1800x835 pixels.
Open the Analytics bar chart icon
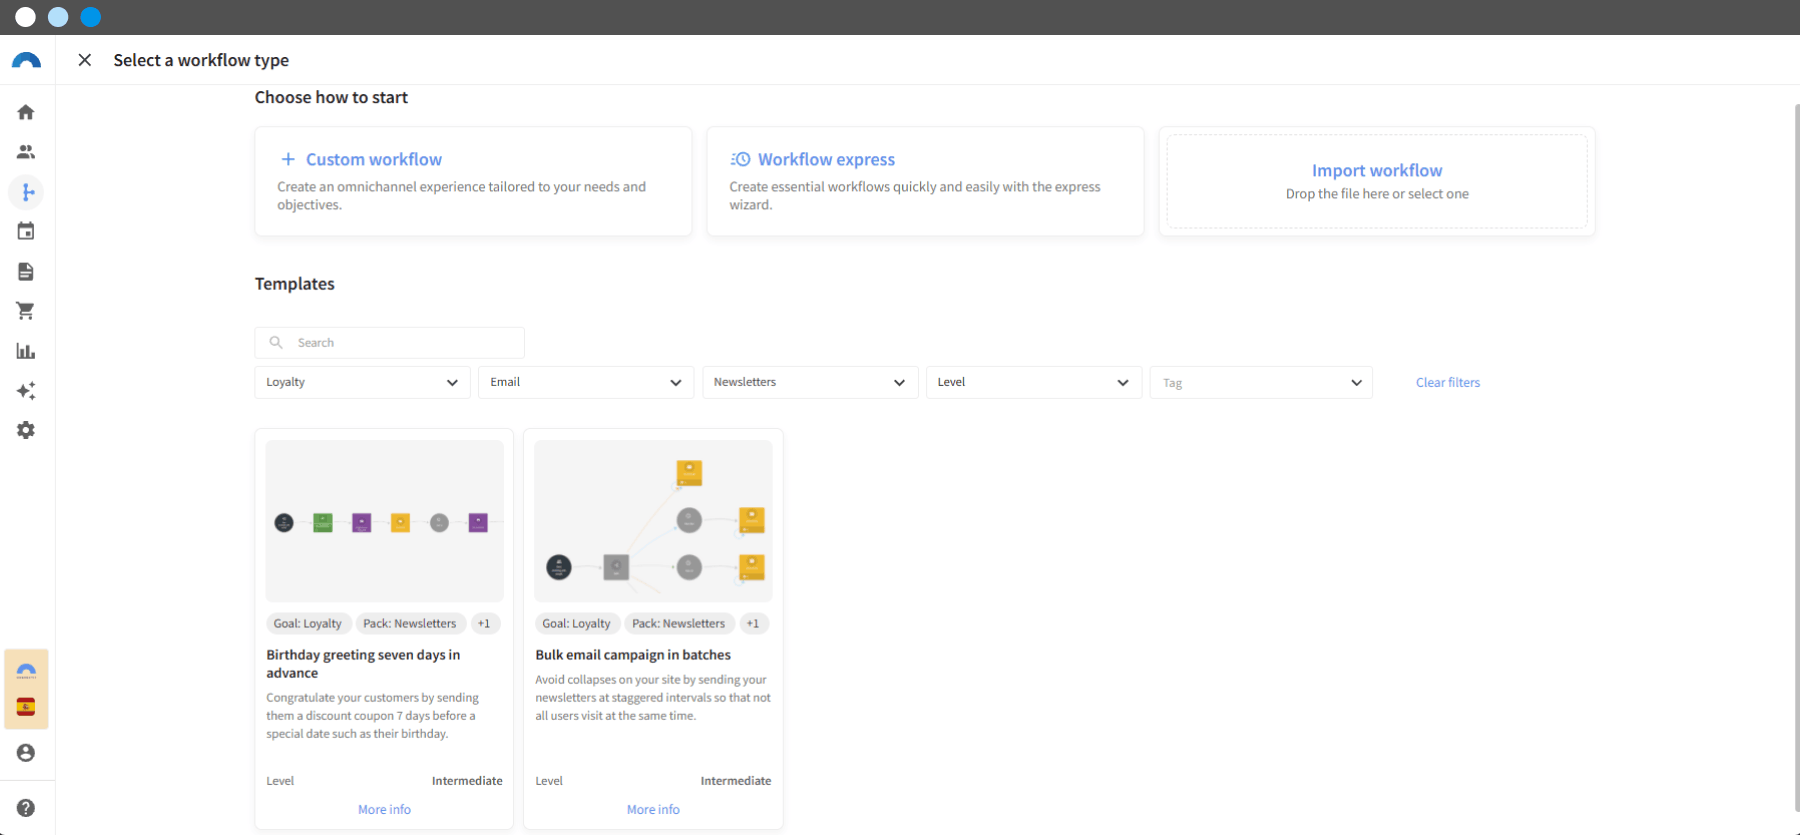pyautogui.click(x=26, y=351)
